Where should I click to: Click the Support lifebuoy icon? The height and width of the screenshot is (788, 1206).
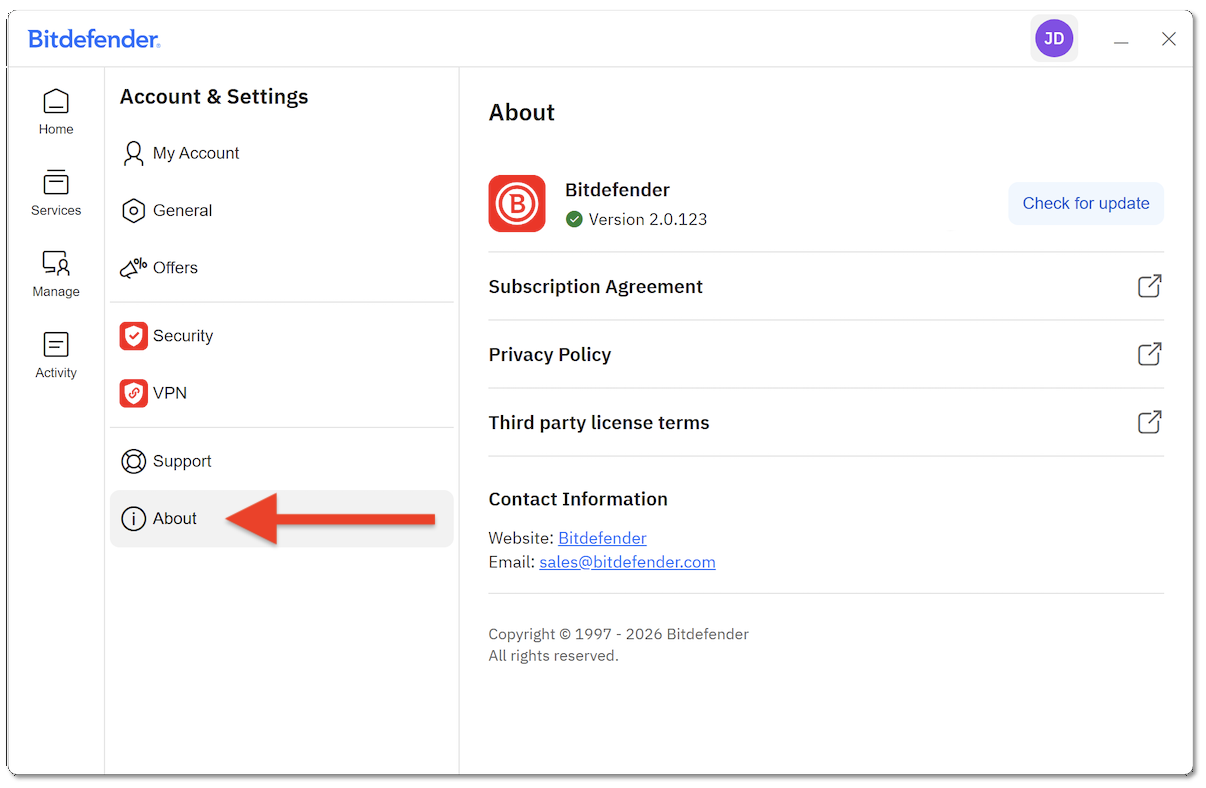[133, 461]
